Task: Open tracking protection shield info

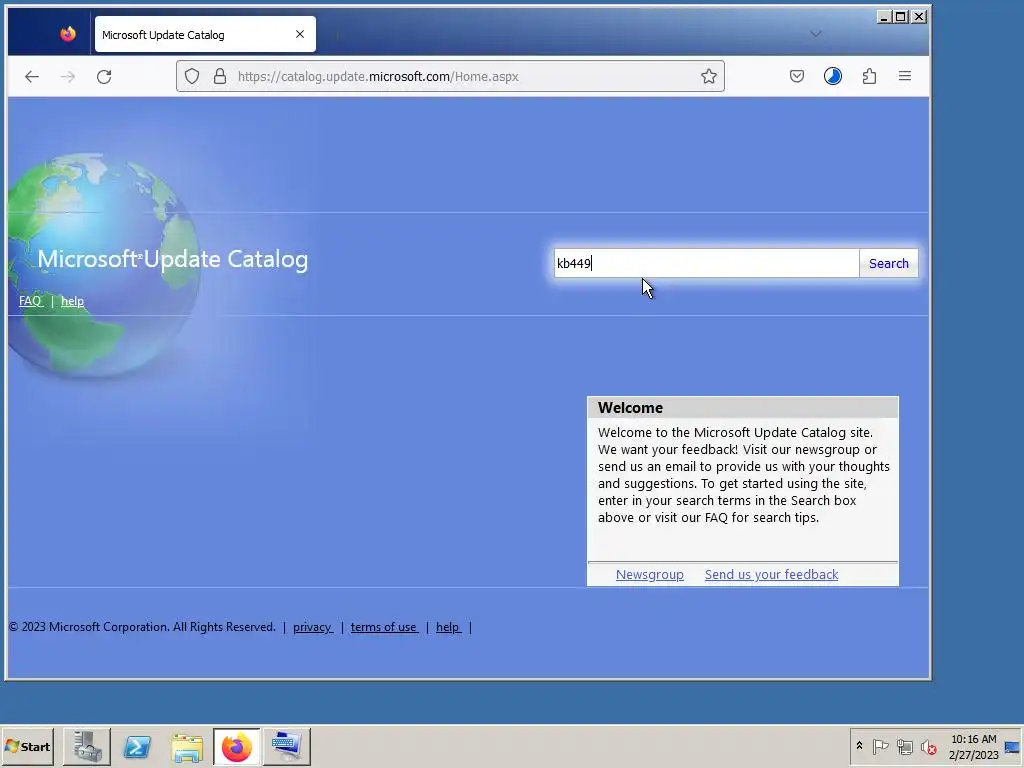Action: coord(192,76)
